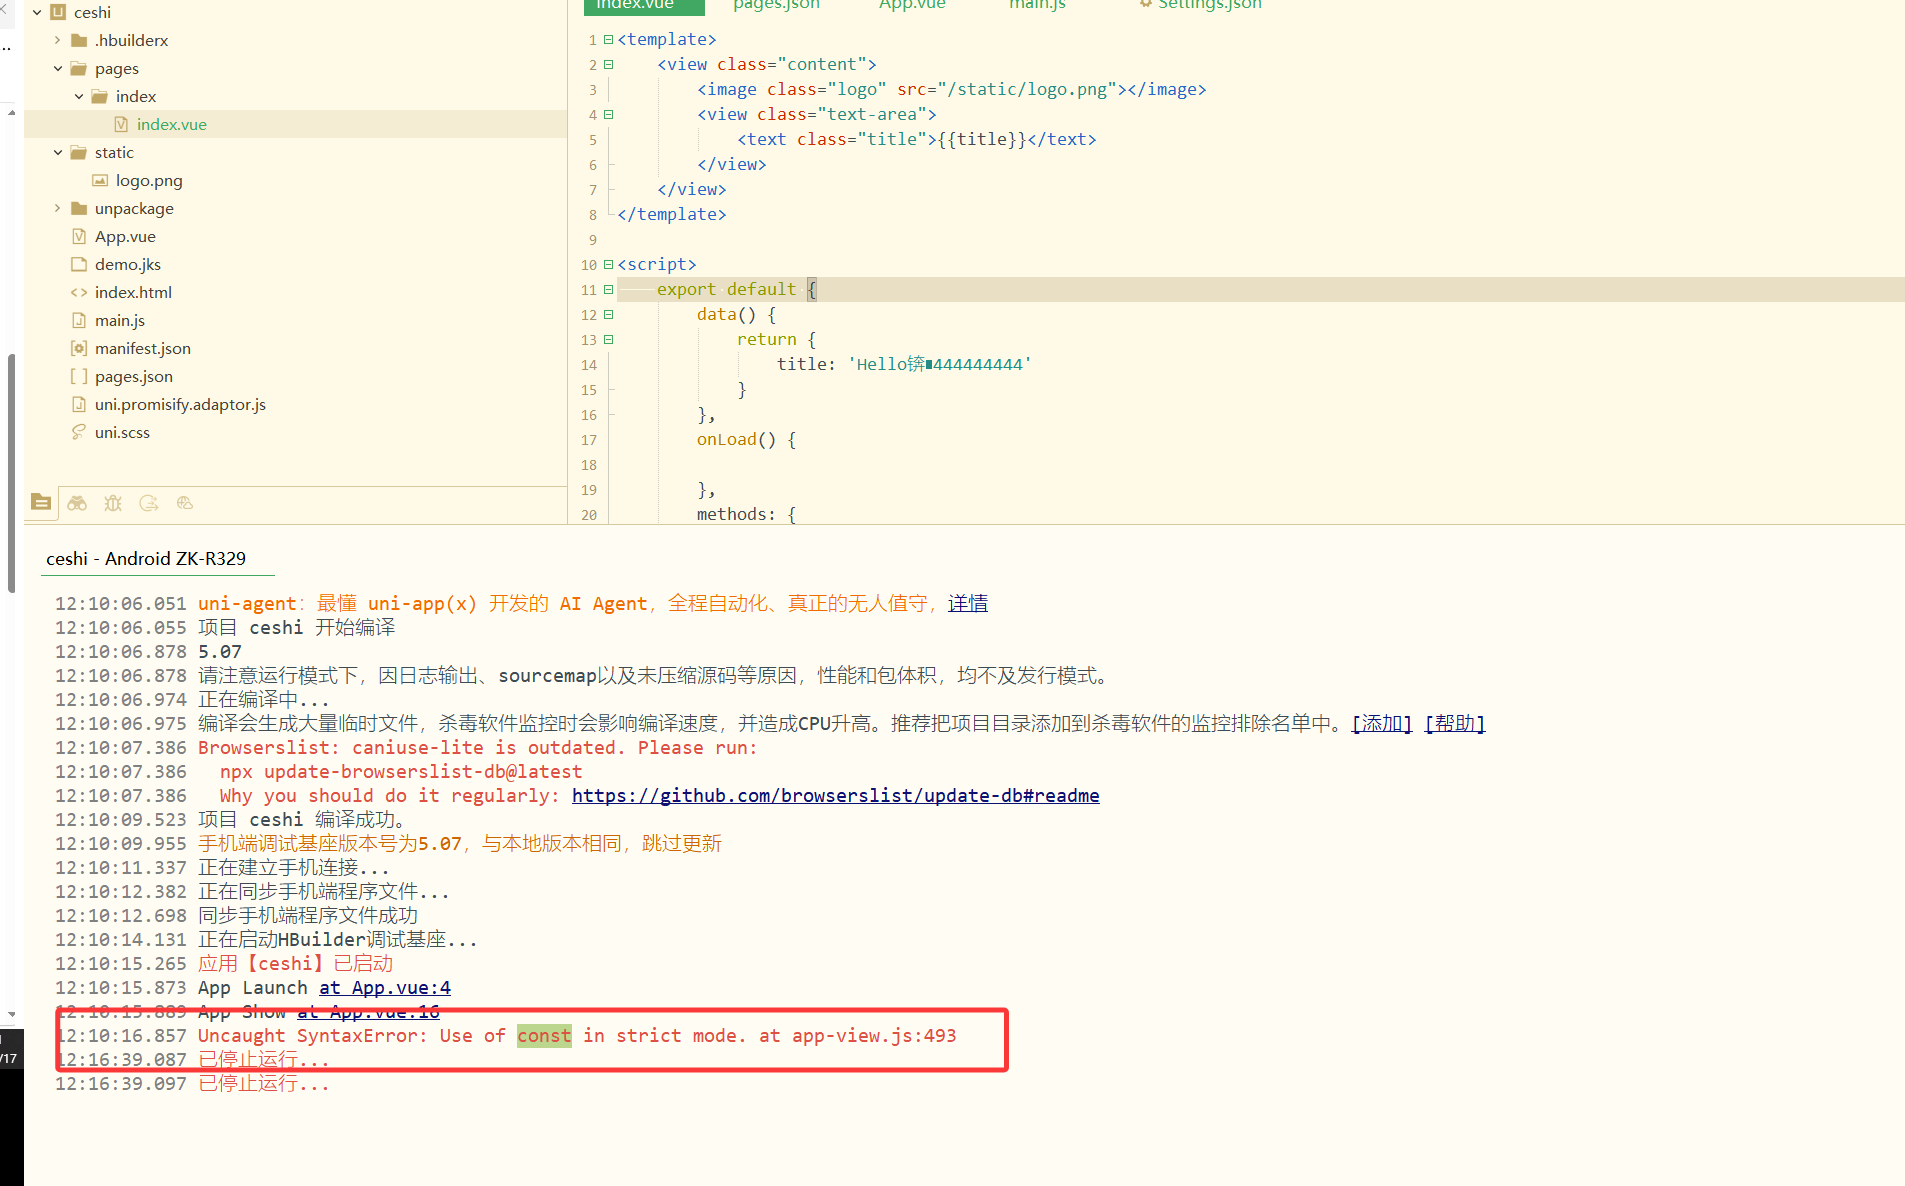Click the sync arrow icon in sidebar toolbar
Screen dimensions: 1905x1186
click(149, 503)
